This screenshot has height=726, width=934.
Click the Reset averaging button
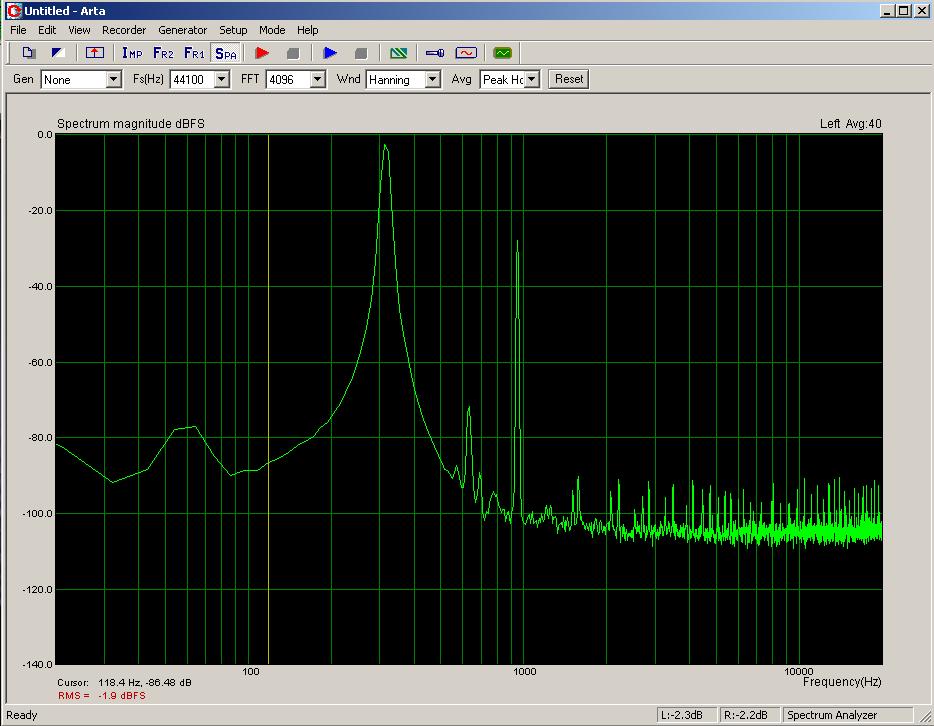pos(569,79)
